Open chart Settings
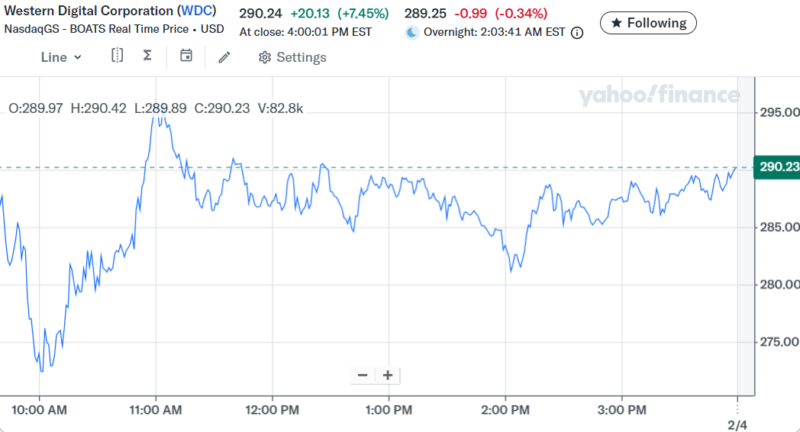This screenshot has height=432, width=800. coord(292,57)
